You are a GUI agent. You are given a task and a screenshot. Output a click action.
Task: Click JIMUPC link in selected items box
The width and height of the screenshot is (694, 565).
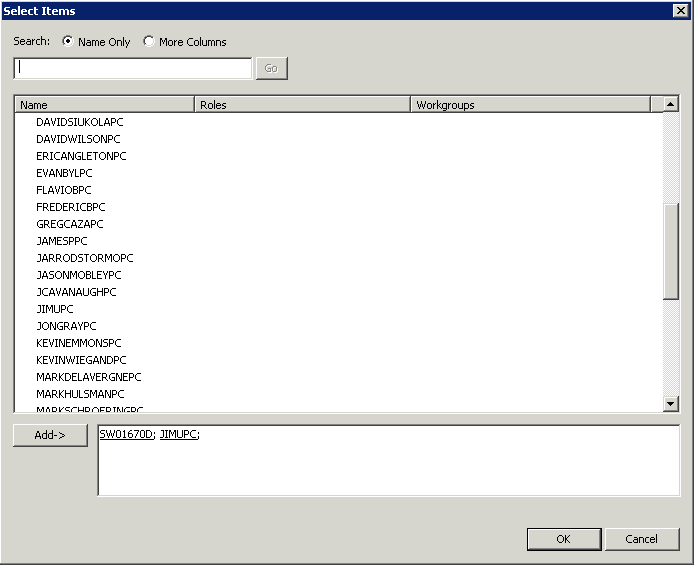[x=178, y=434]
